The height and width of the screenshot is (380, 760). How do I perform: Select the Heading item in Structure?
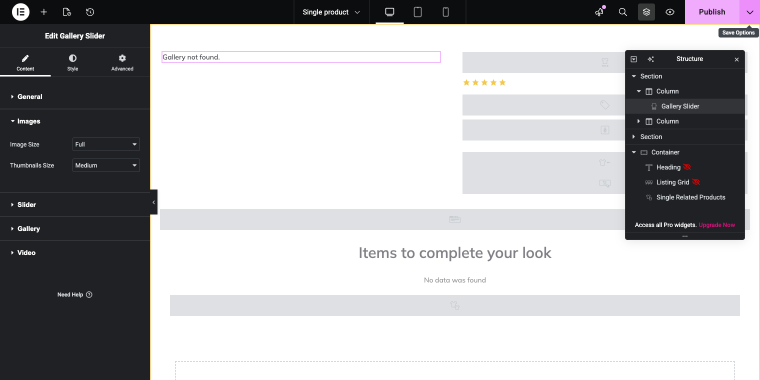(668, 167)
